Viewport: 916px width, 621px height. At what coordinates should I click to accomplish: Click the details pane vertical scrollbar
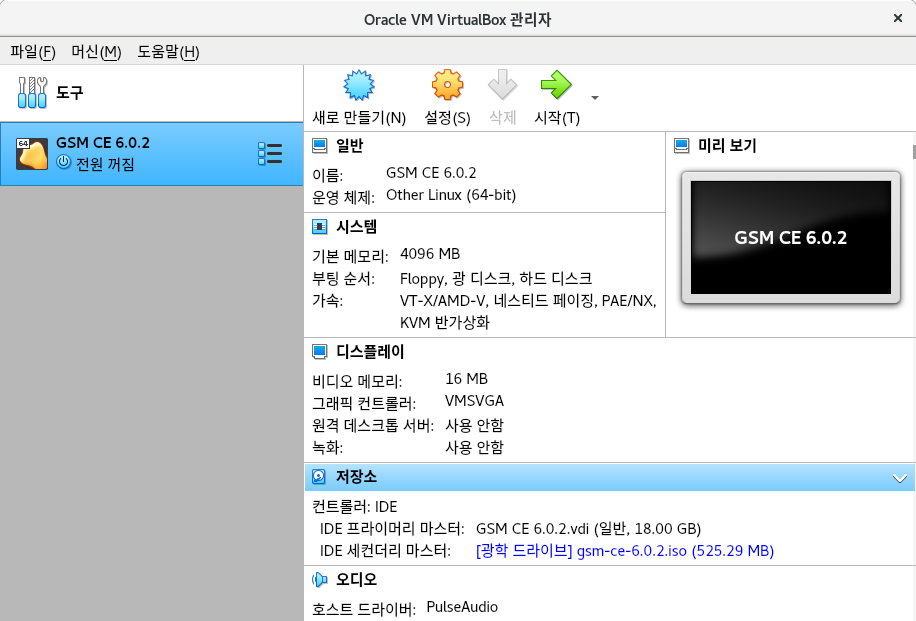(913, 152)
